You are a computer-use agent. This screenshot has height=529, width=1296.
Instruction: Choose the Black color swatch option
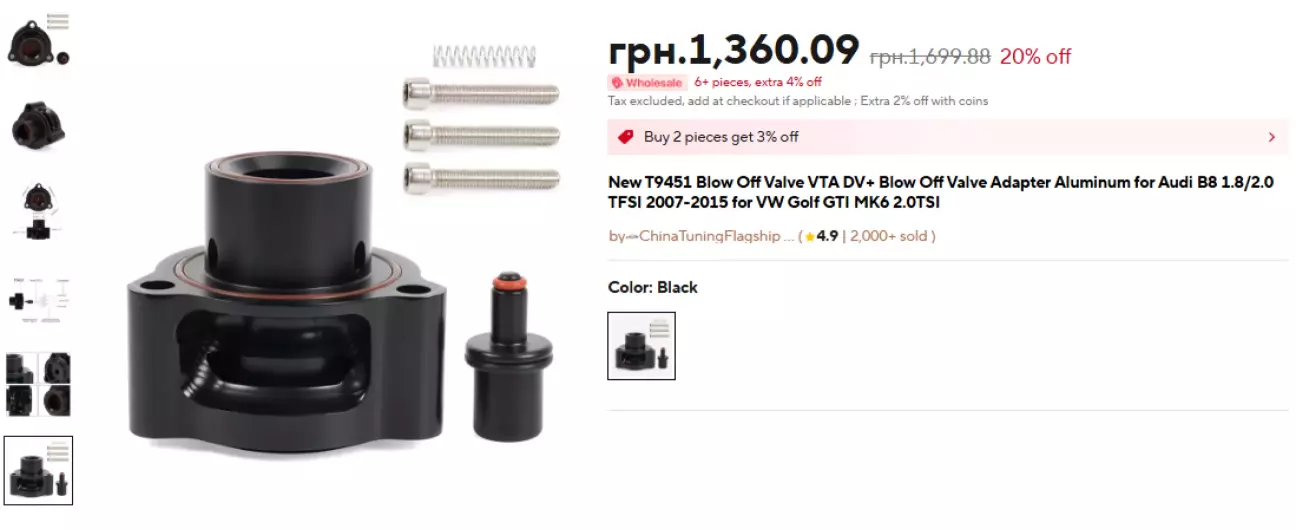coord(642,346)
